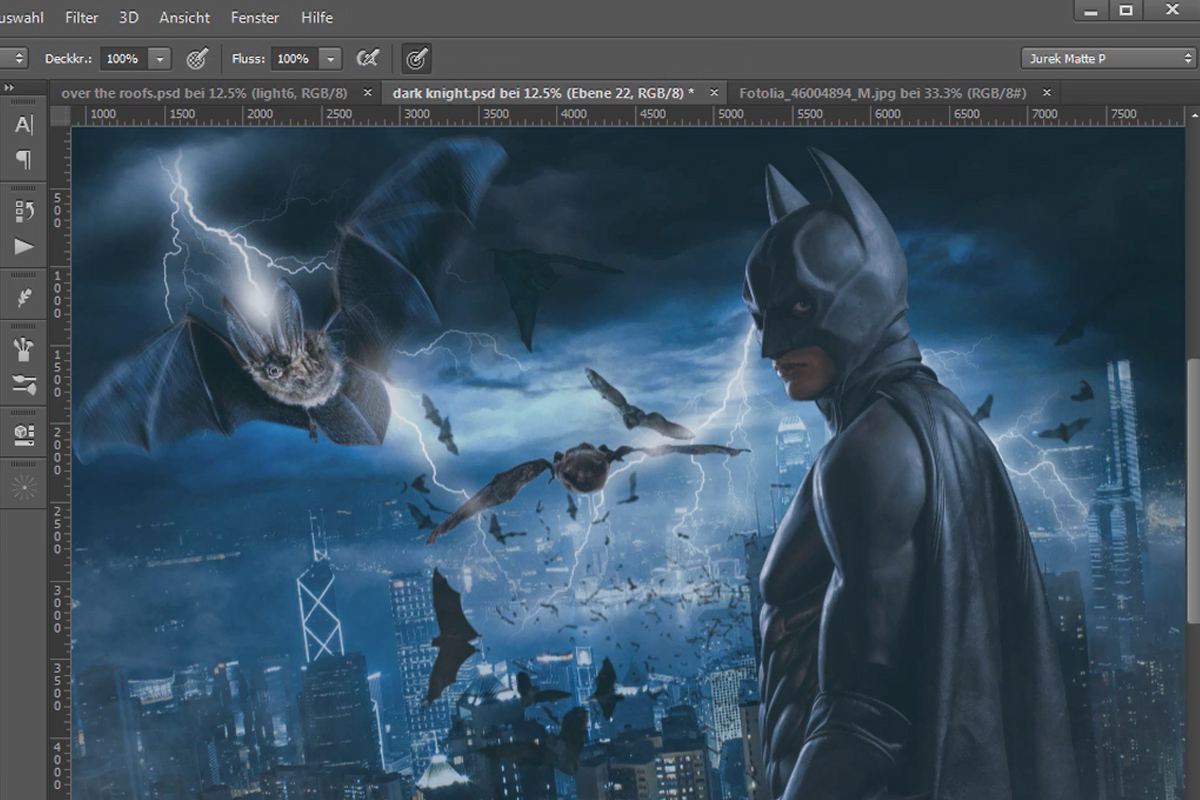Toggle pressure for opacity next to Deckkr.
Image resolution: width=1200 pixels, height=800 pixels.
point(197,59)
